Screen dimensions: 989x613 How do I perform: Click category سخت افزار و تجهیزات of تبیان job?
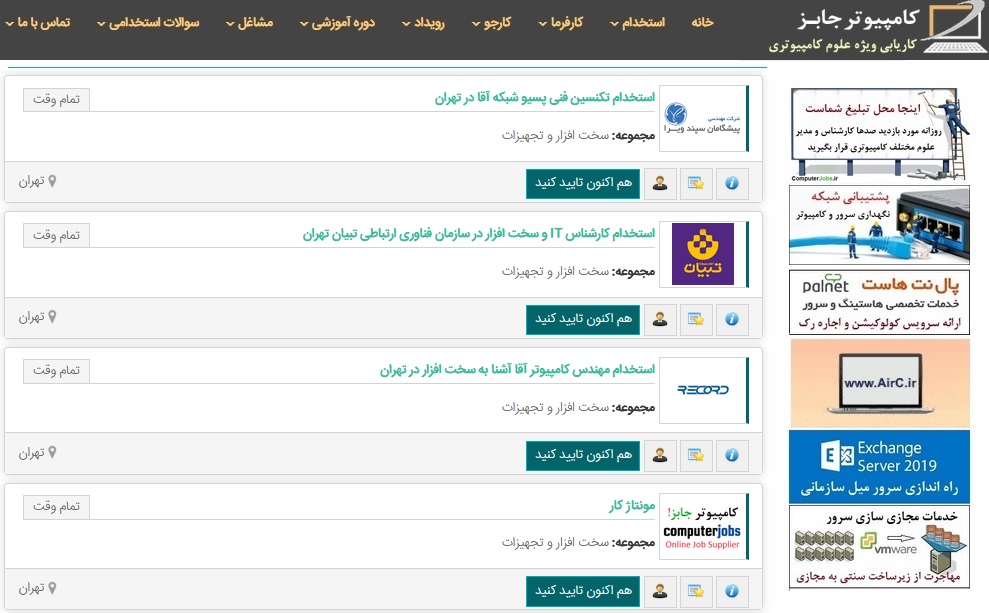coord(556,271)
